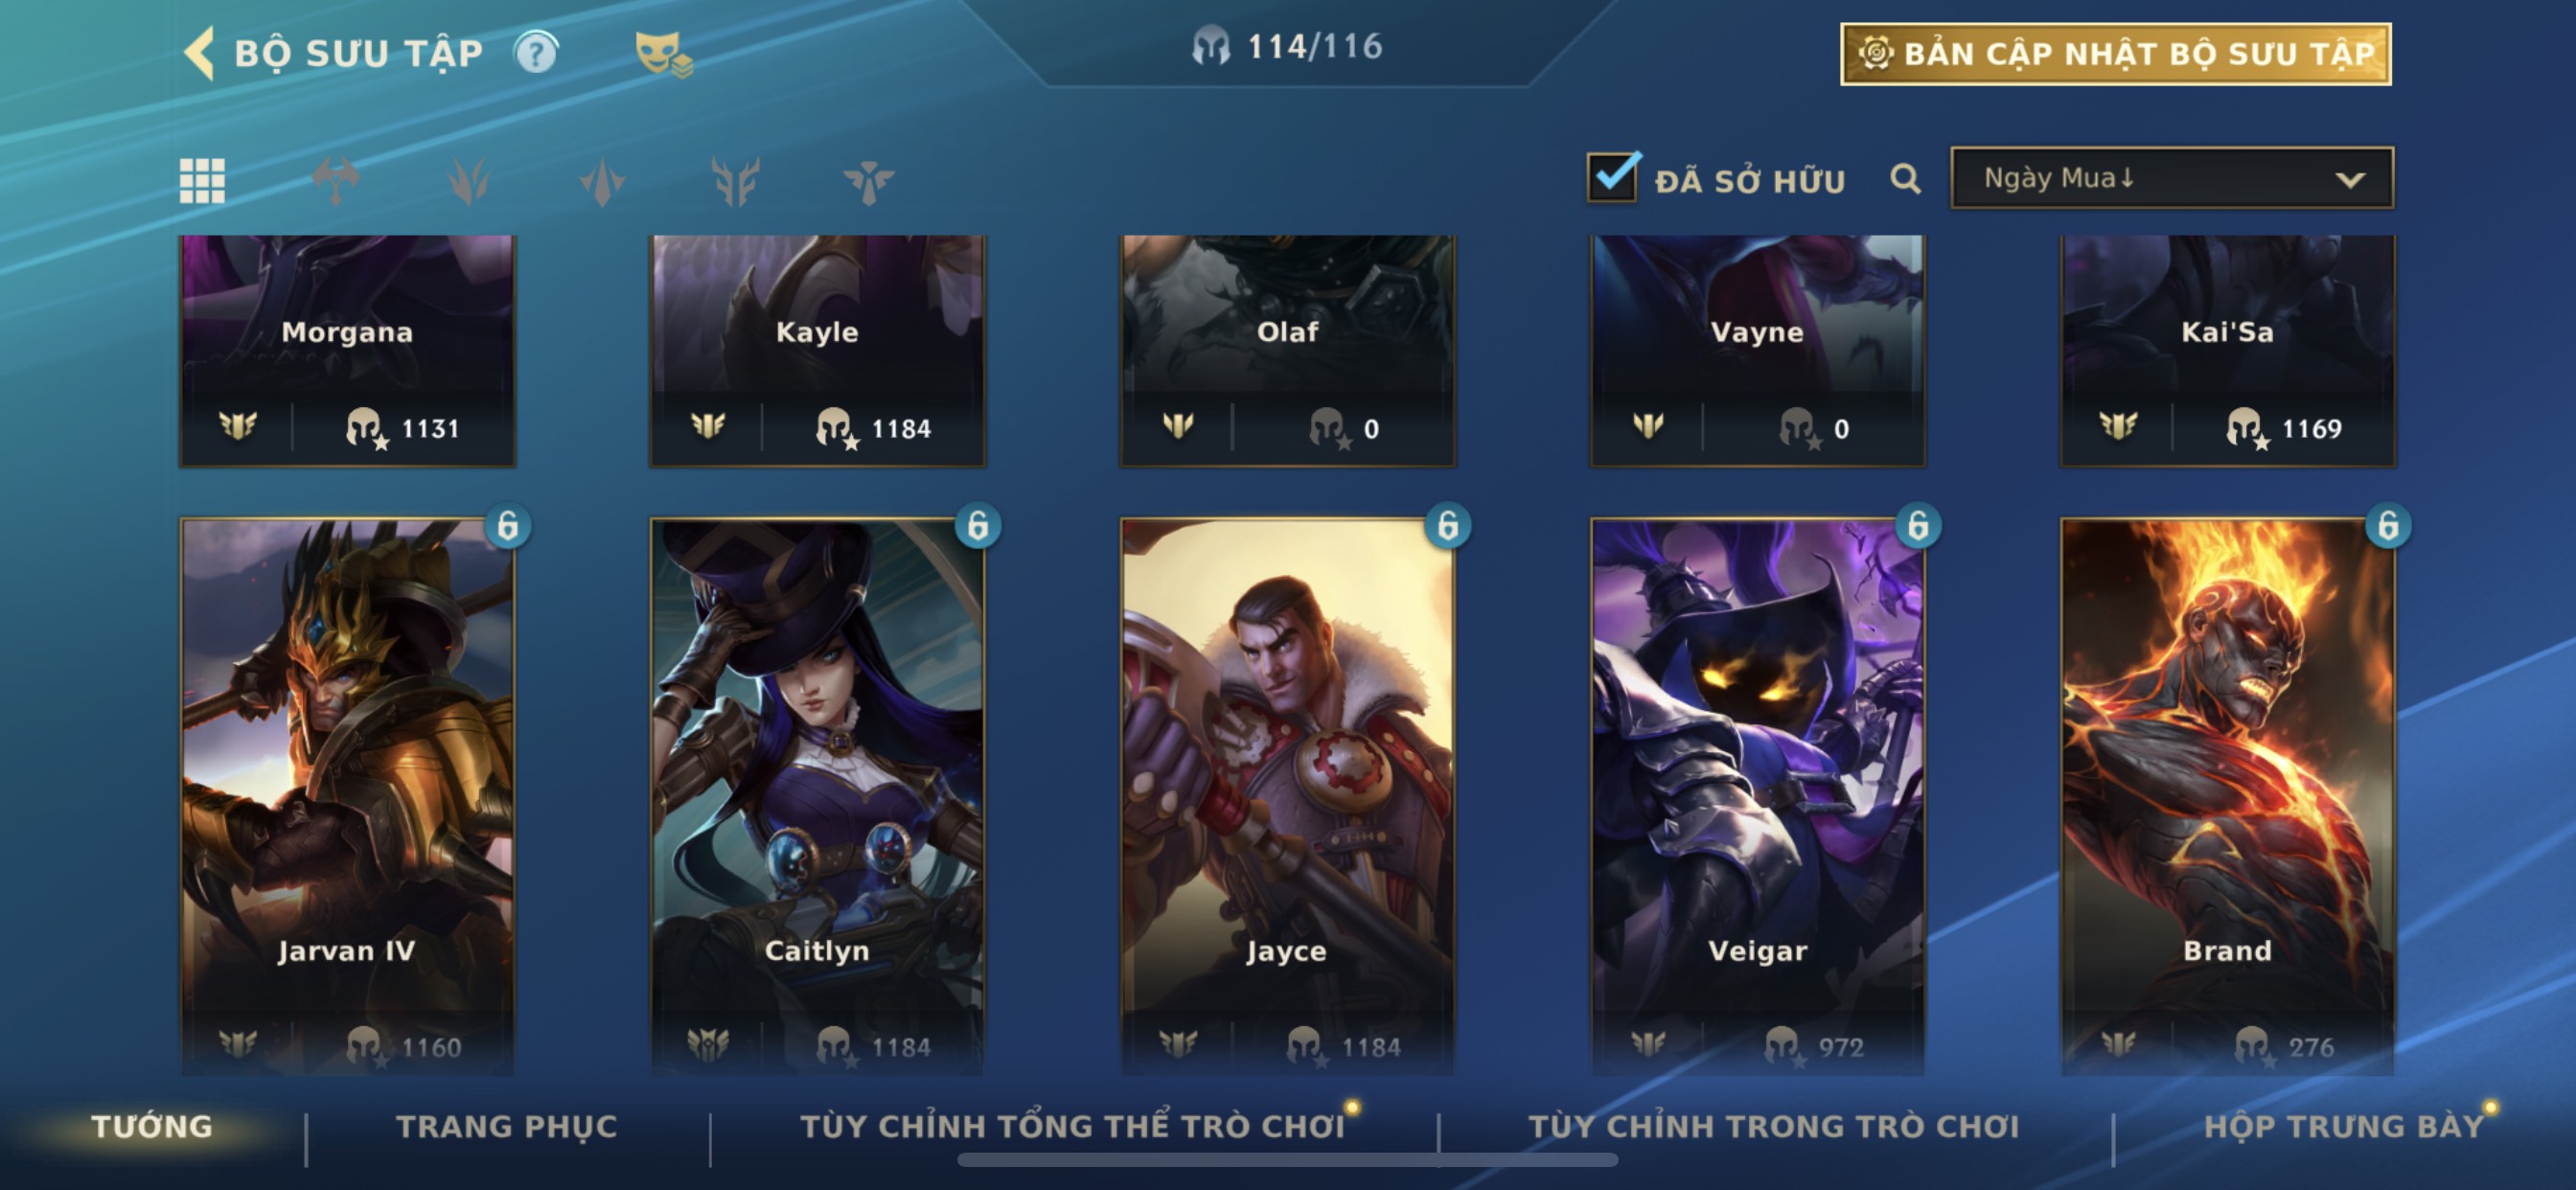Filter champions by the fighter axe role icon
Screen dimensions: 2576x1190
(x=336, y=181)
